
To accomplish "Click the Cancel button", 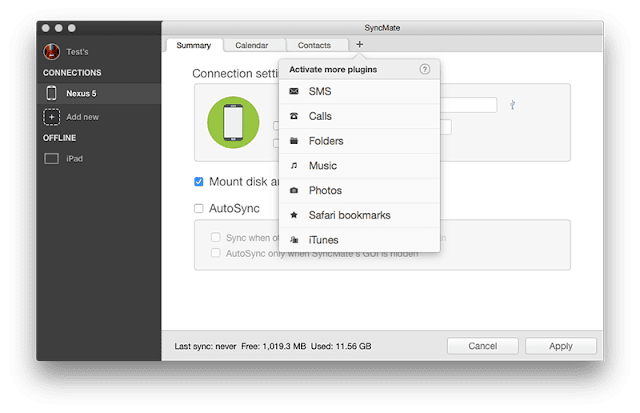I will coord(482,346).
